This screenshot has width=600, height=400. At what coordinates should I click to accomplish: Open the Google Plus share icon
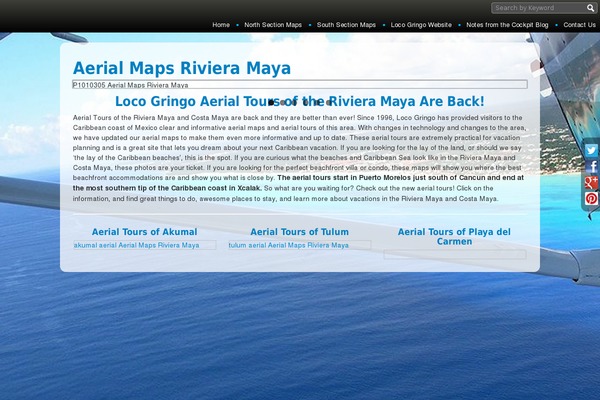pyautogui.click(x=591, y=183)
